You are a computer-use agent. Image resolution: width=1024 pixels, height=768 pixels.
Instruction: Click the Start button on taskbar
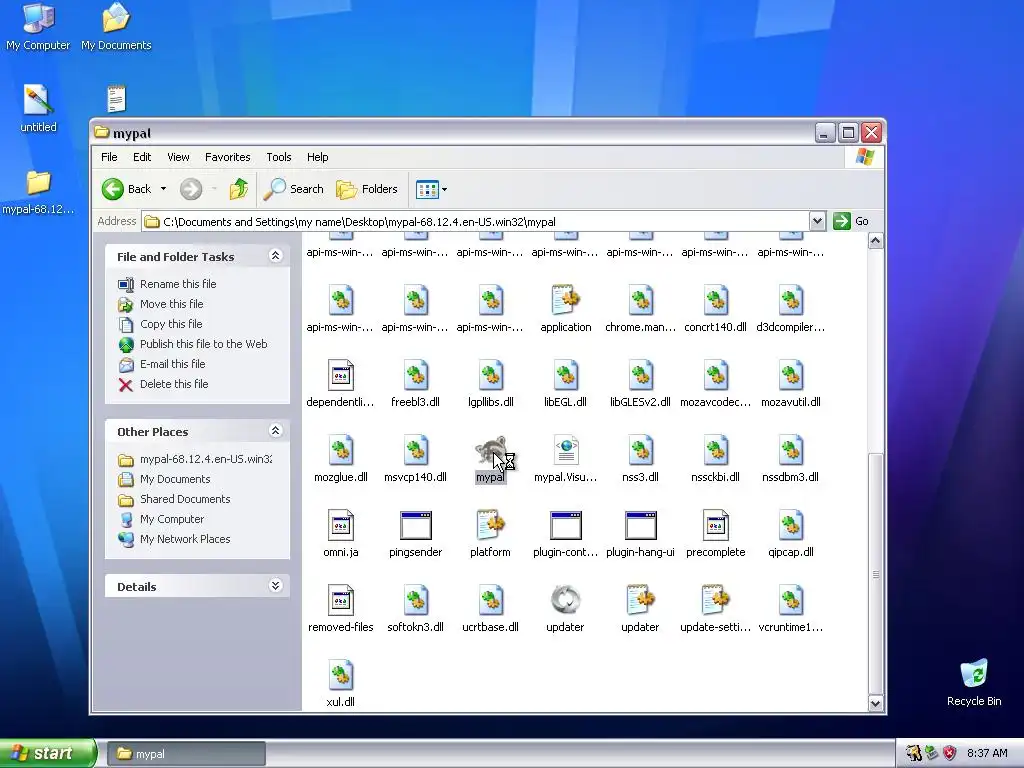pos(47,754)
